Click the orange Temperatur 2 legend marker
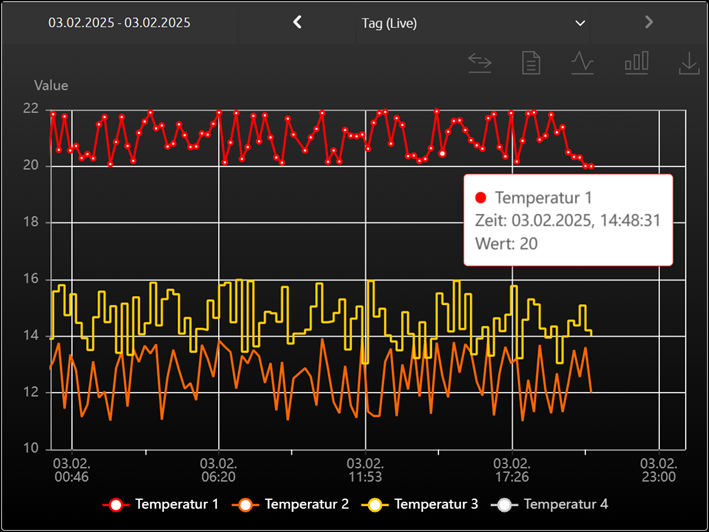709x532 pixels. [245, 504]
